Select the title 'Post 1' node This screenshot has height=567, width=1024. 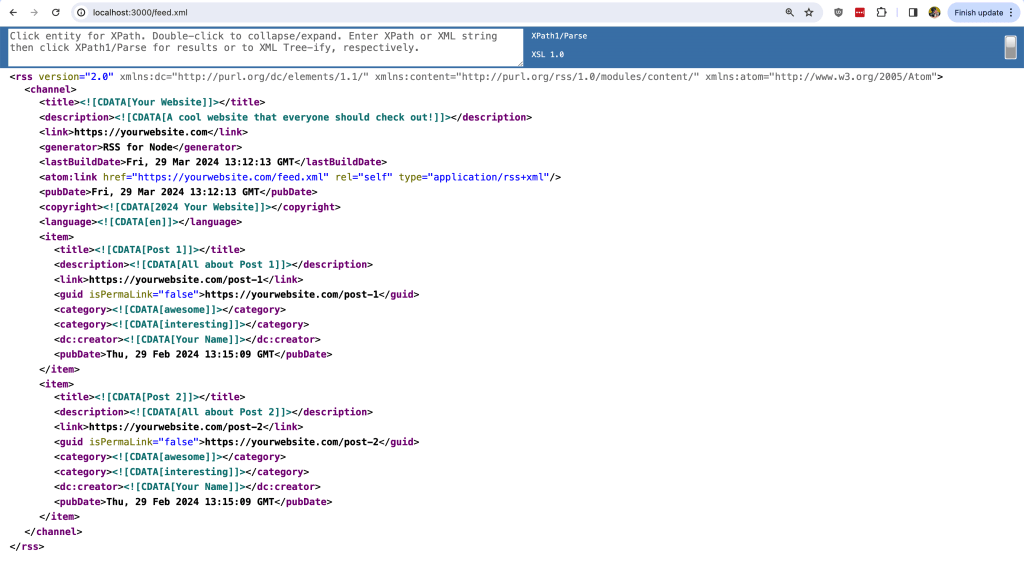coord(150,250)
